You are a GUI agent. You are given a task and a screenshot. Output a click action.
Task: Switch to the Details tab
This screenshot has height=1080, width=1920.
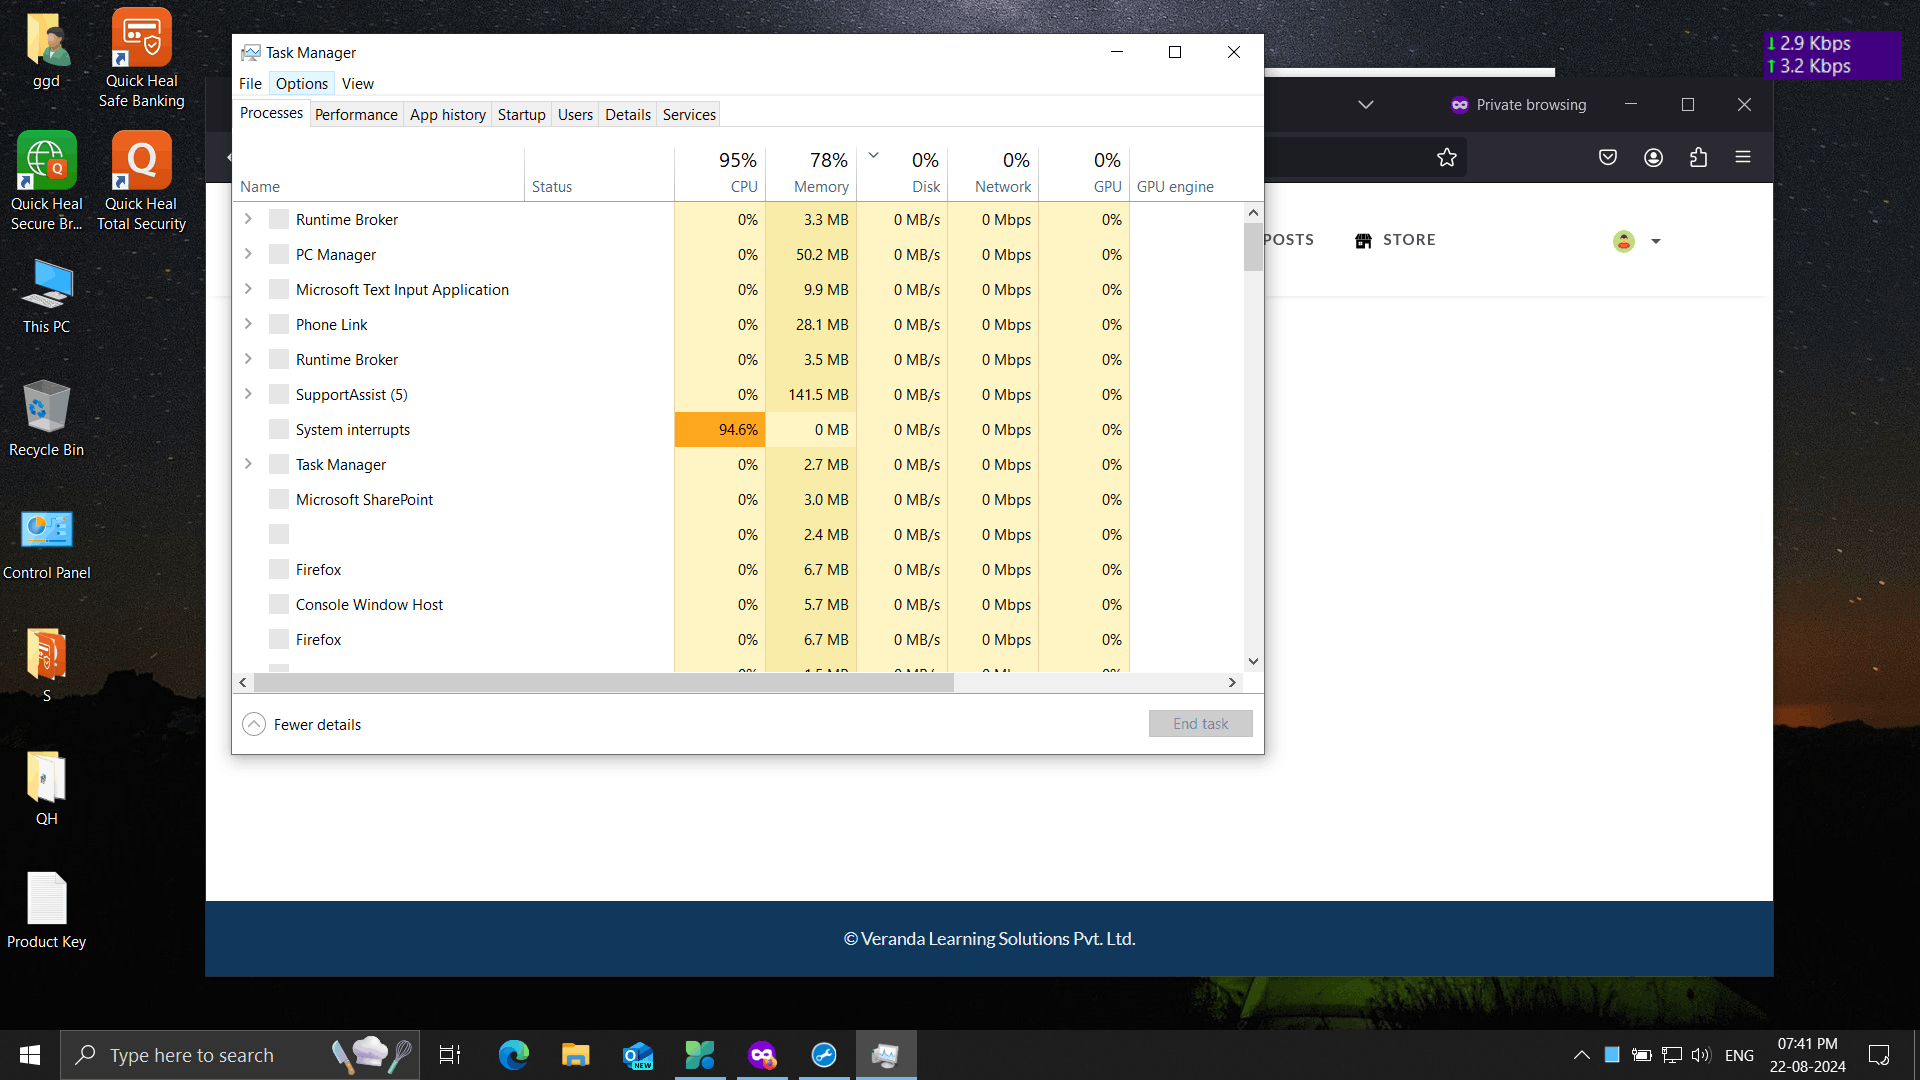tap(628, 114)
